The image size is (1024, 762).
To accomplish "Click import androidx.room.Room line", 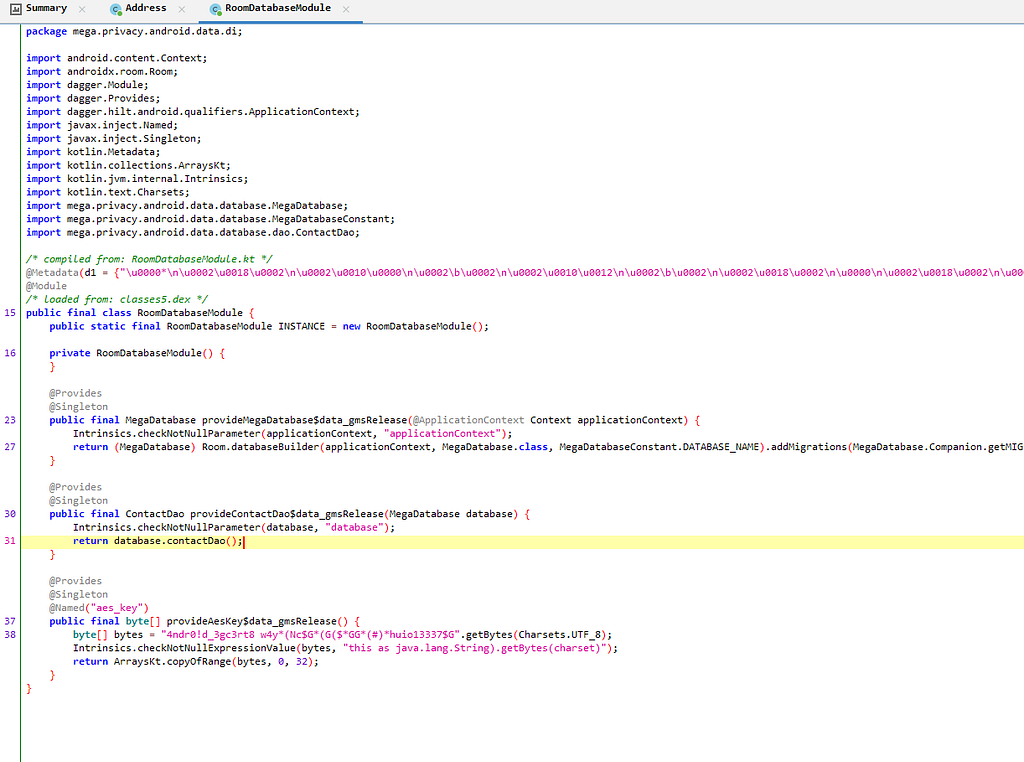I will point(102,72).
